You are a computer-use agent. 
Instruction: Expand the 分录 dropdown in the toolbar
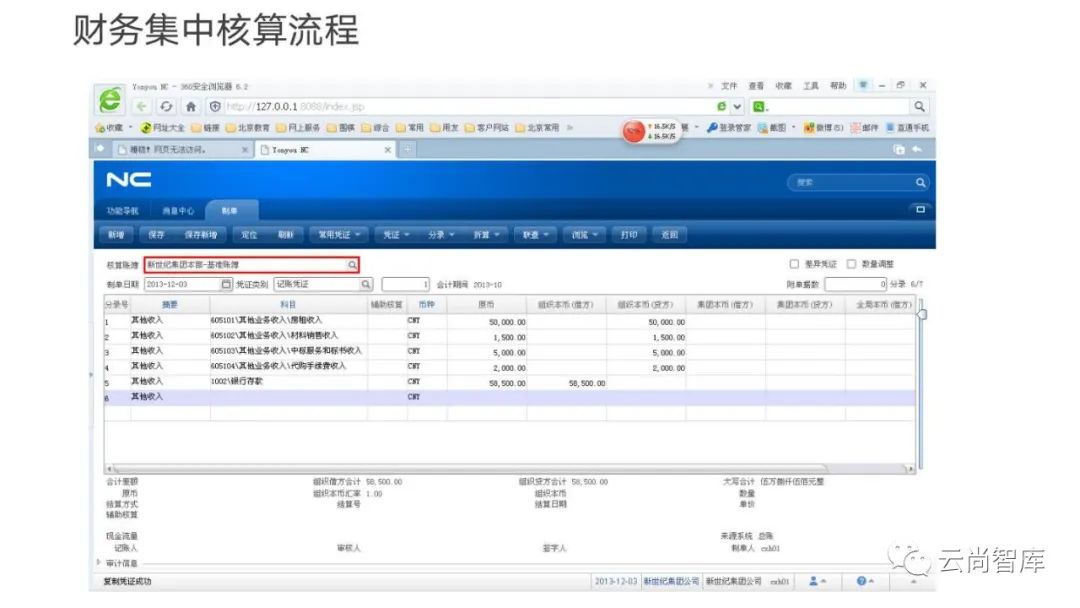[x=441, y=235]
